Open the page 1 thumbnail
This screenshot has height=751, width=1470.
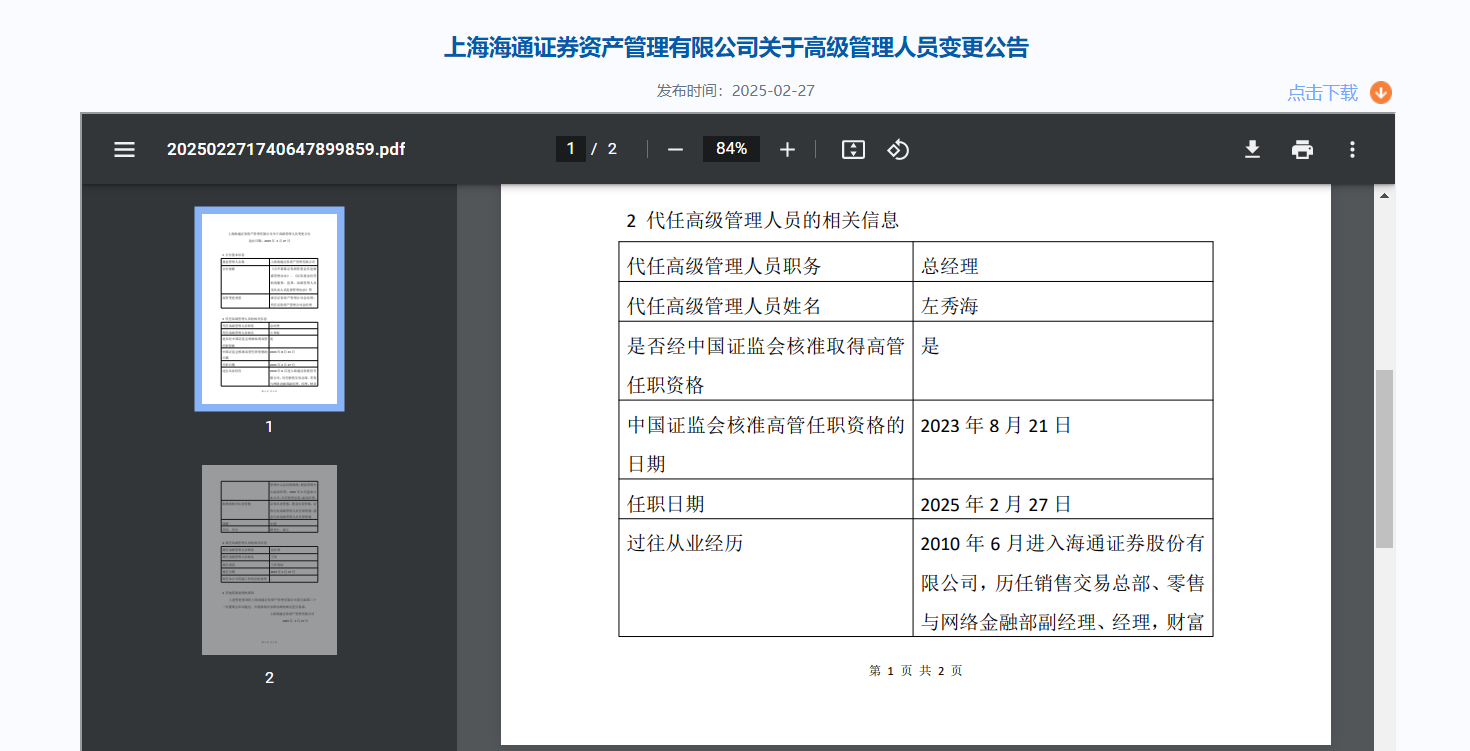click(x=269, y=309)
